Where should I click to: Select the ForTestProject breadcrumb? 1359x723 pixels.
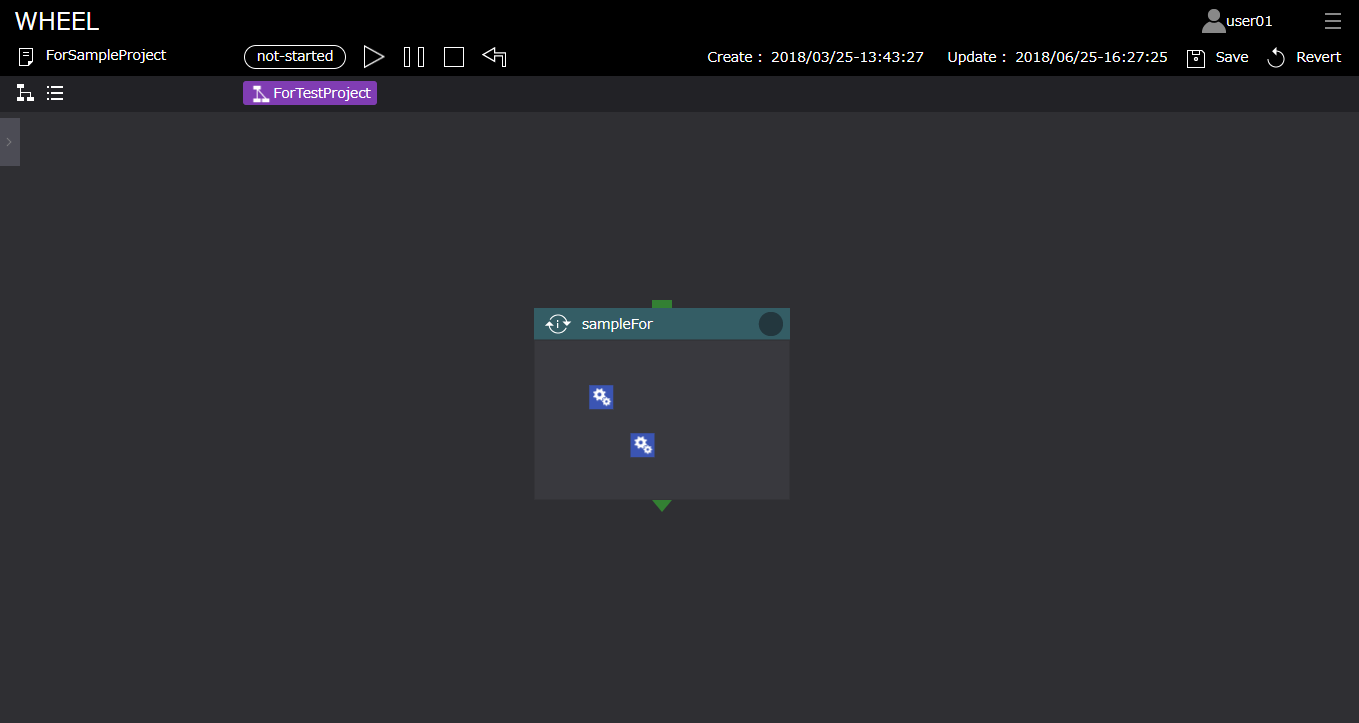pyautogui.click(x=310, y=93)
